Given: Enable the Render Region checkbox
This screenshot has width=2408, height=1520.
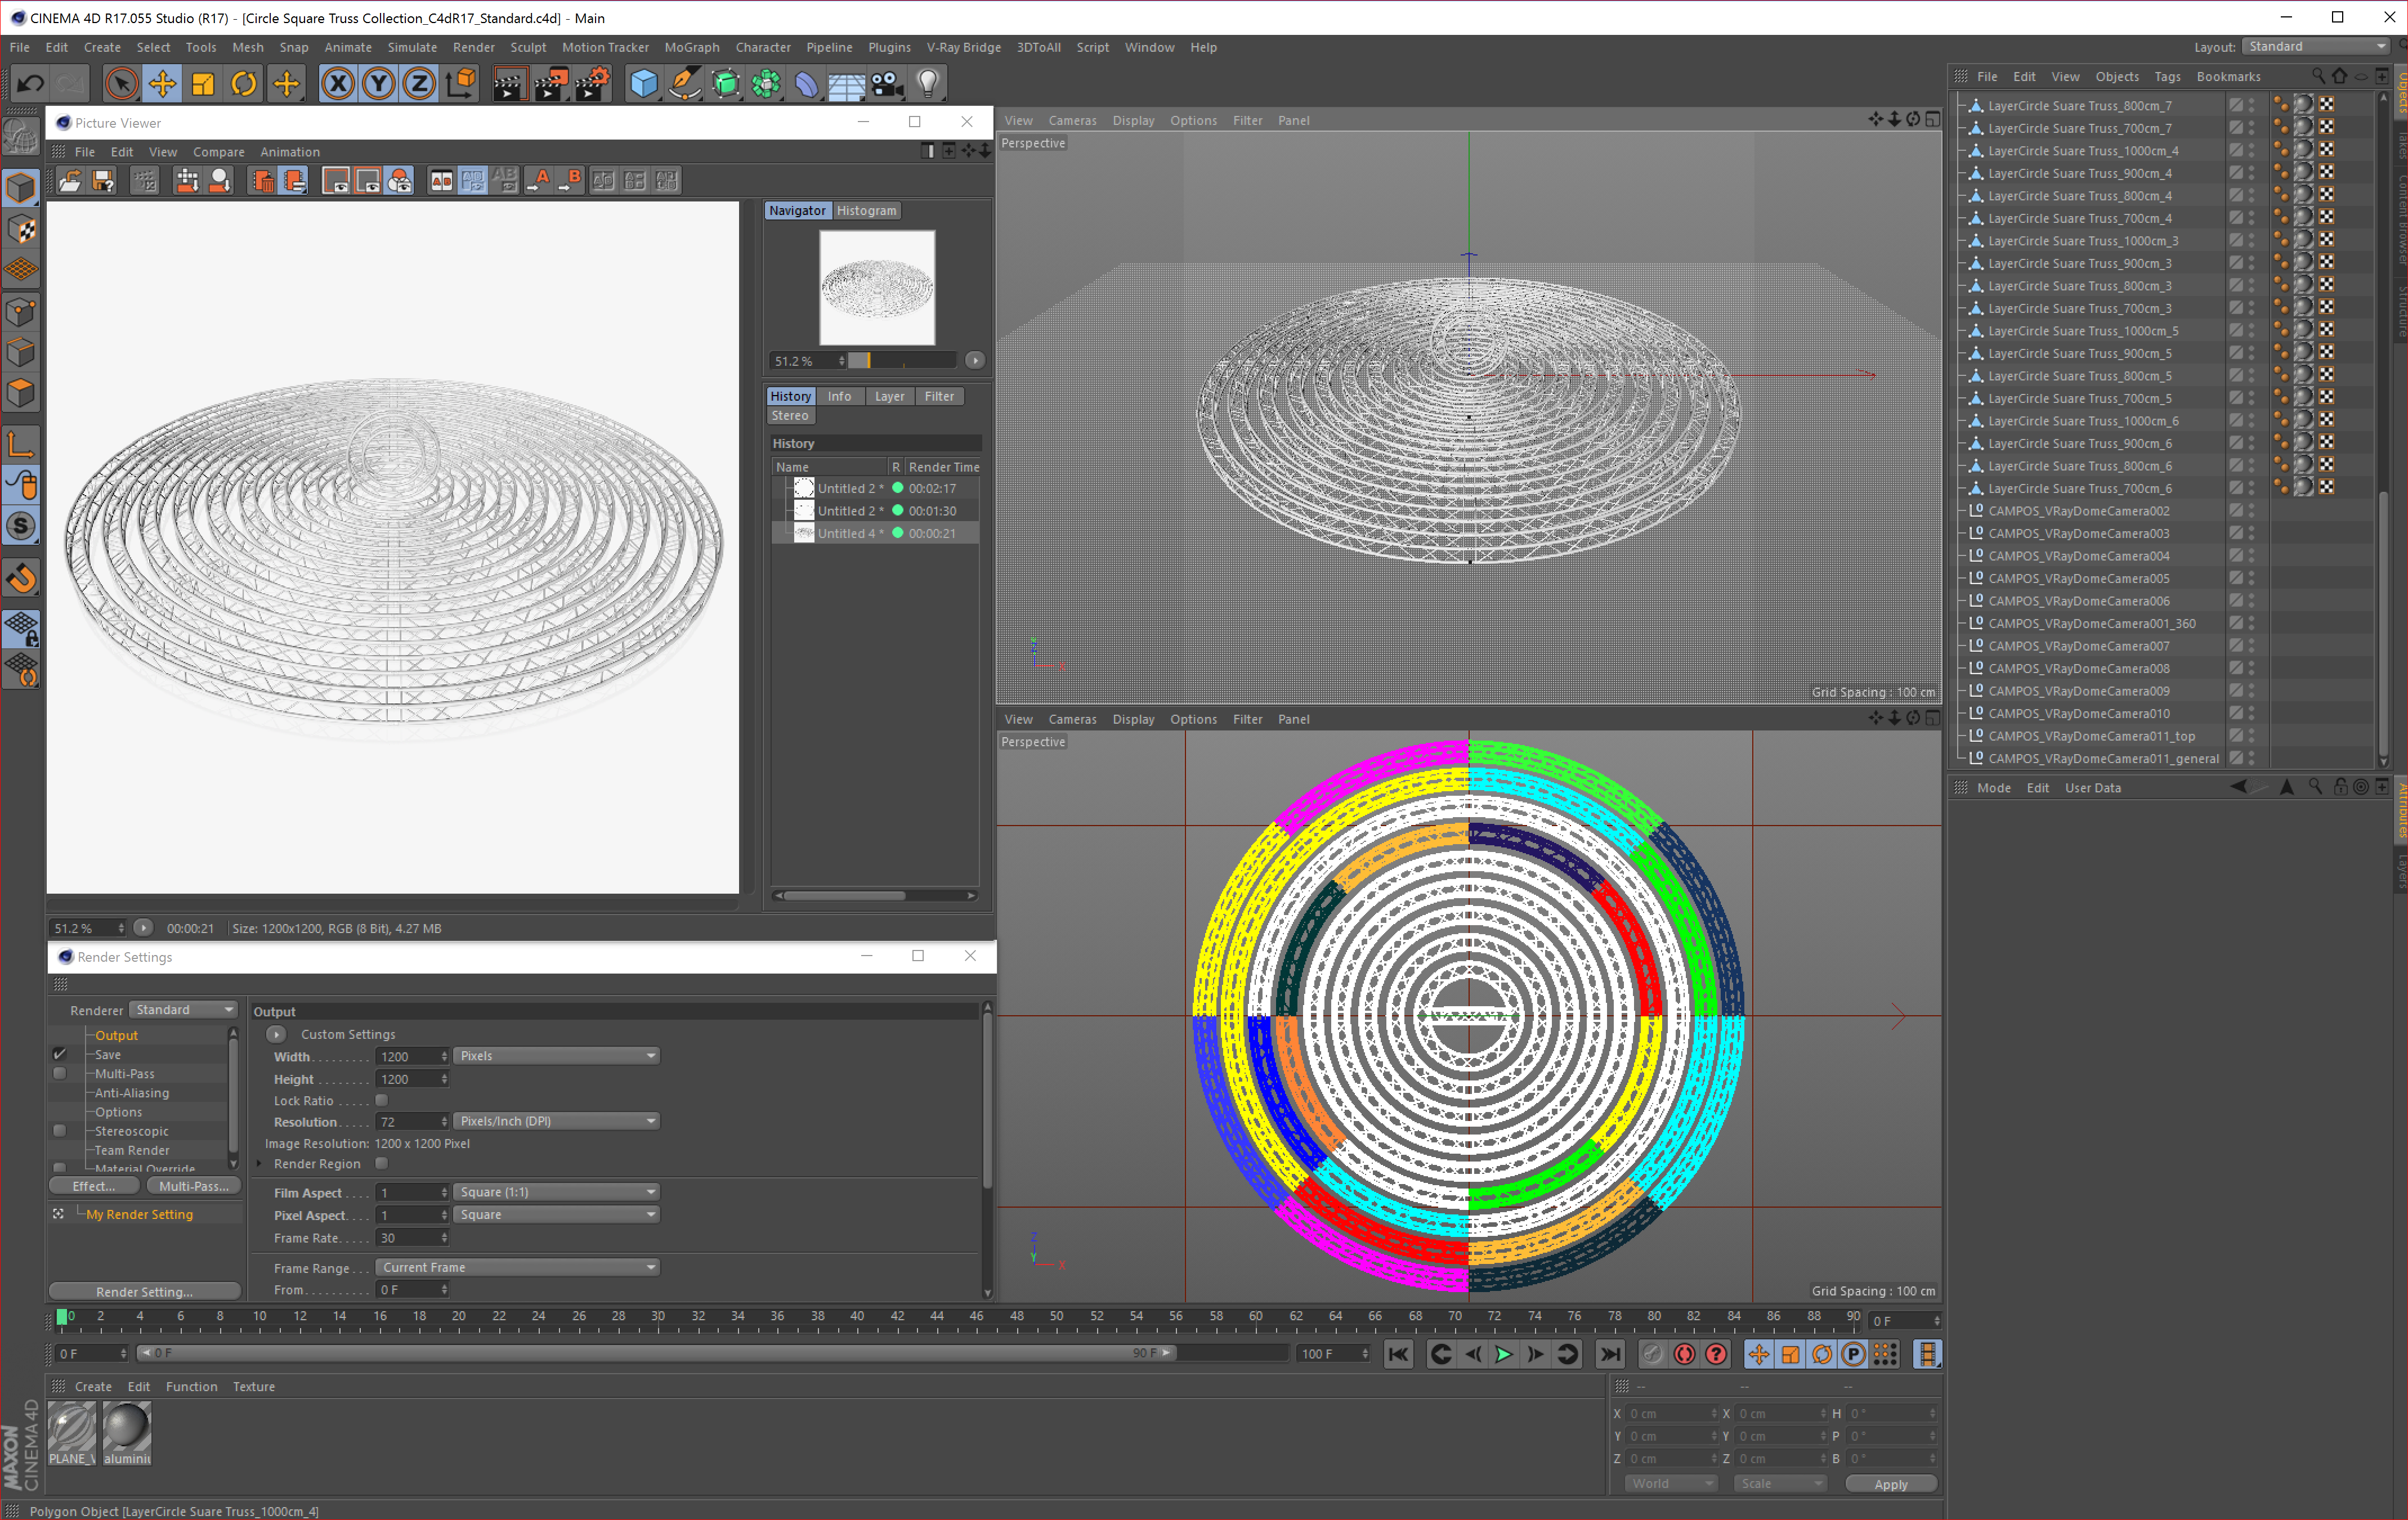Looking at the screenshot, I should pos(381,1163).
